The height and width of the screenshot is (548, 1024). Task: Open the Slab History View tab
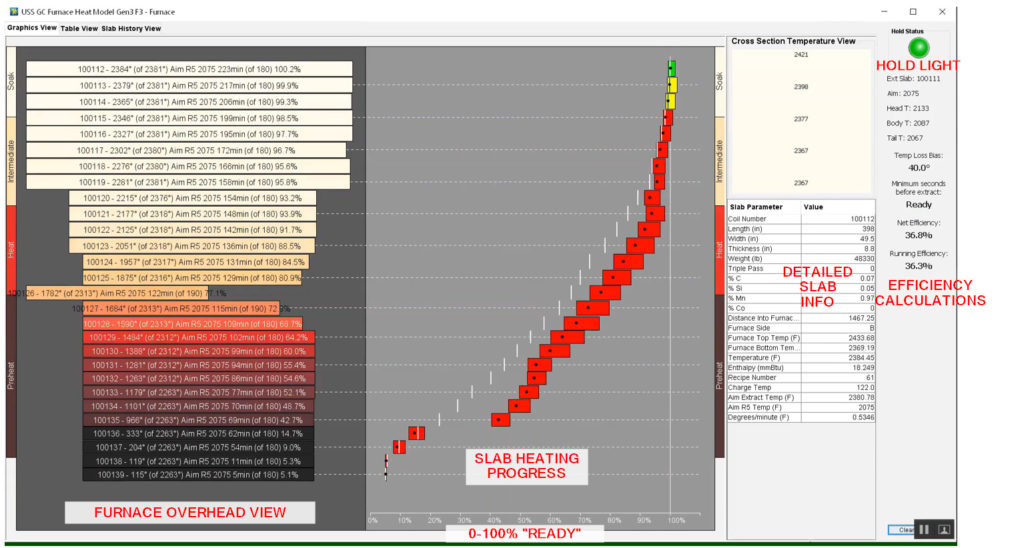(x=131, y=29)
